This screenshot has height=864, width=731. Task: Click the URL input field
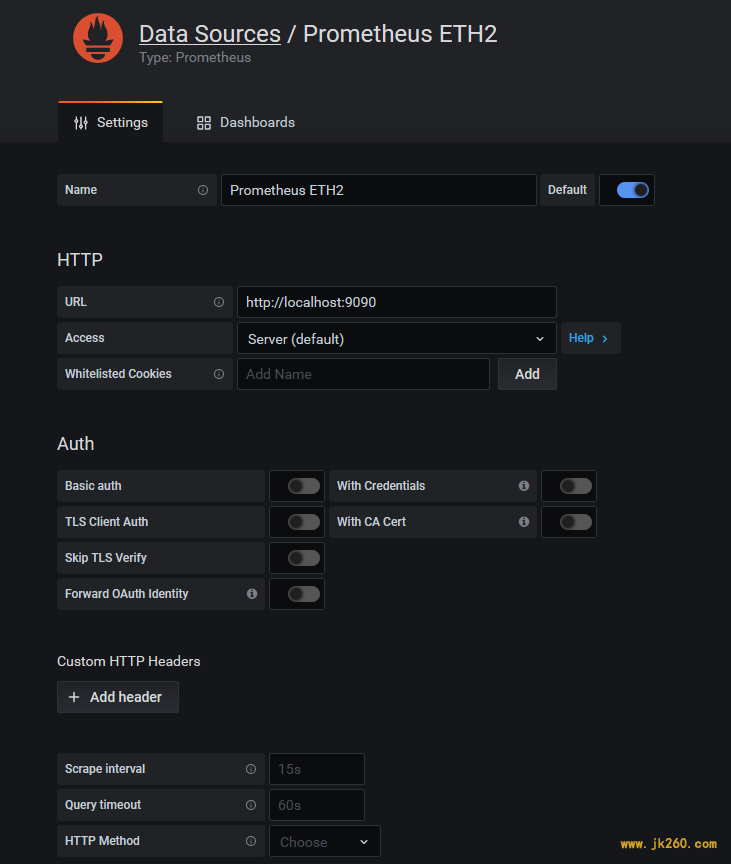click(x=397, y=302)
